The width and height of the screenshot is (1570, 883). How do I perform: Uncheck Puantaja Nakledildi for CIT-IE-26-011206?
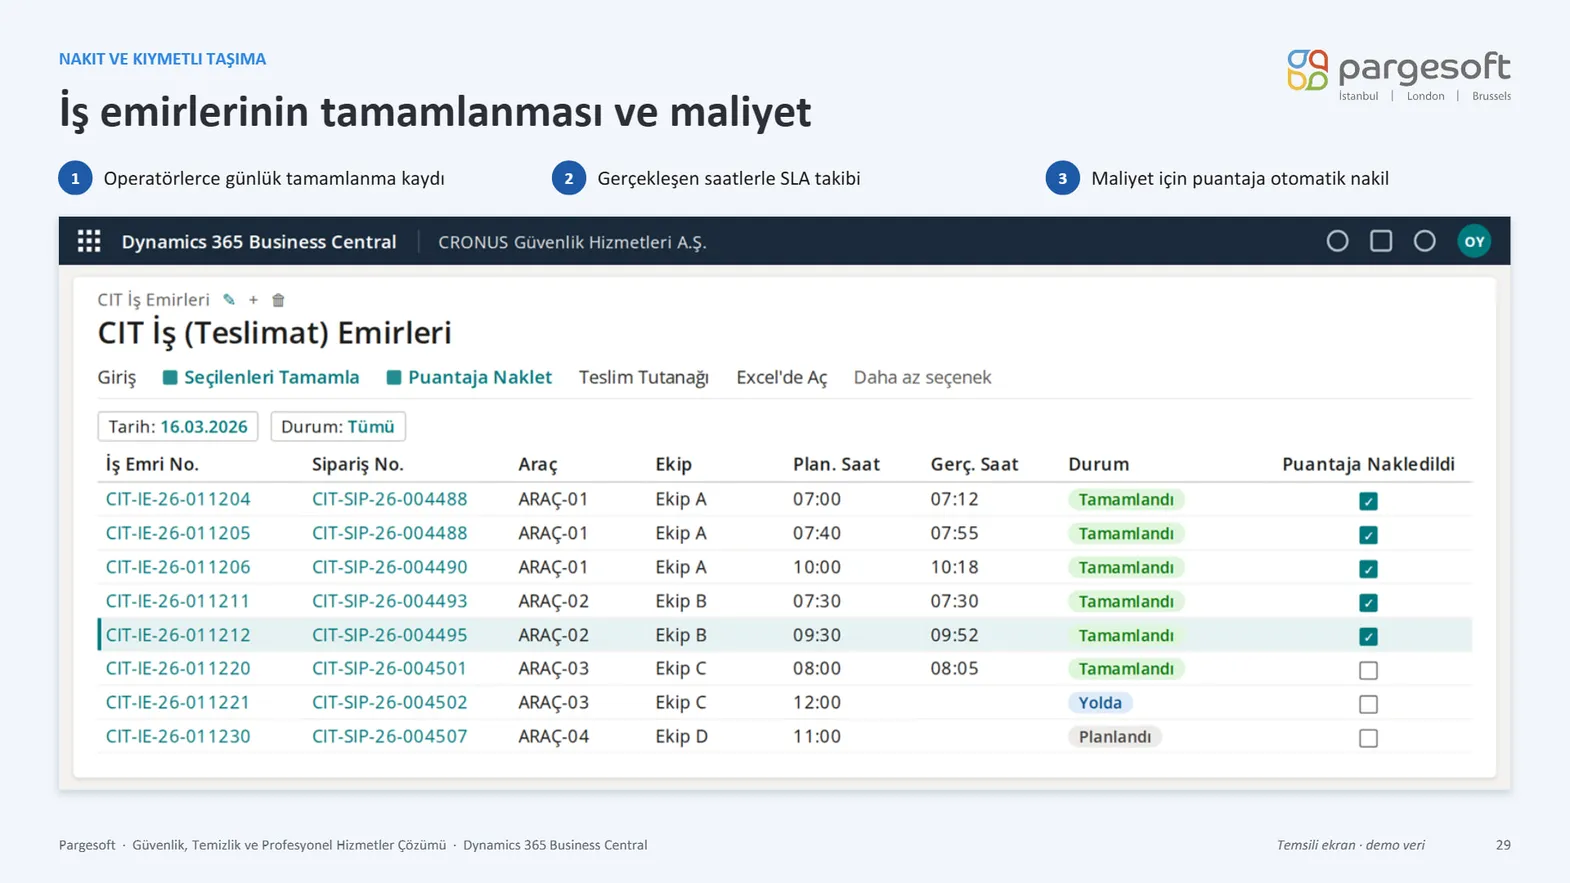(x=1368, y=569)
